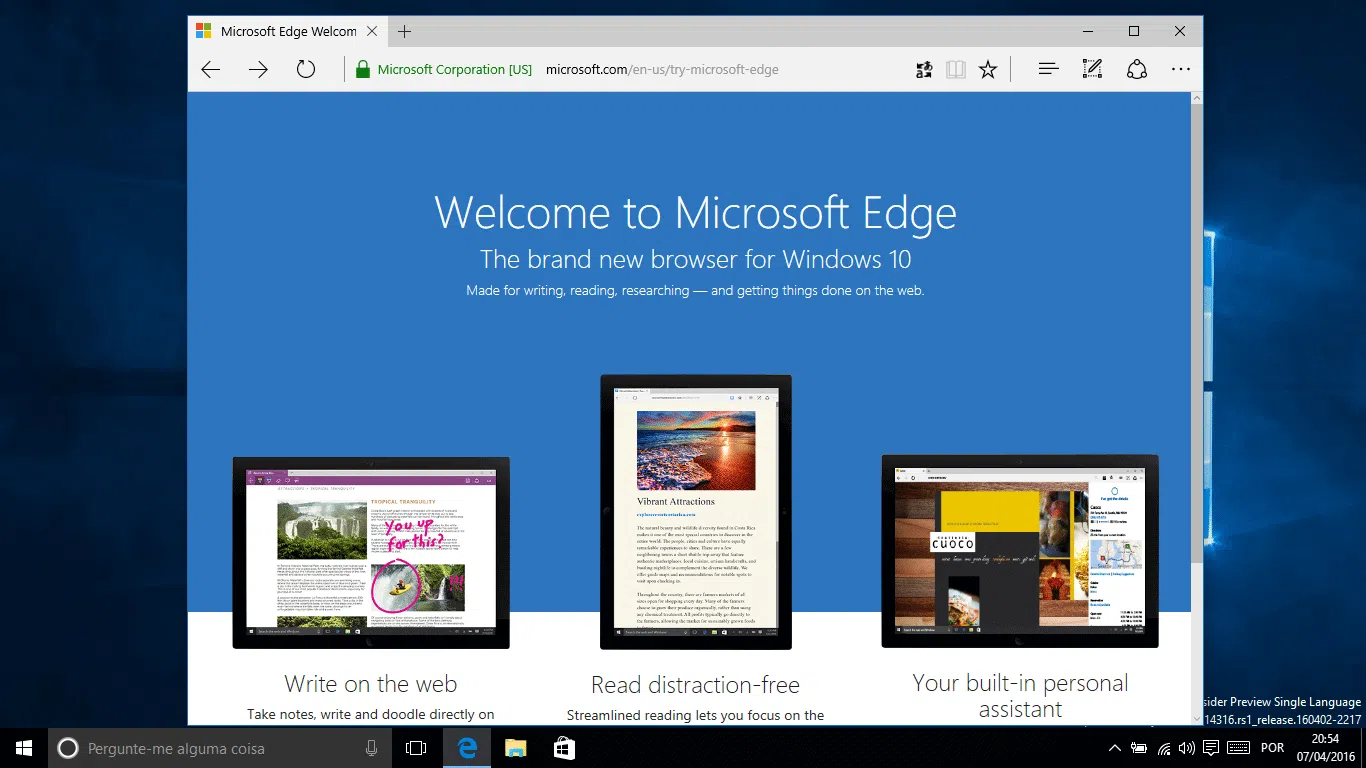Click the Vibrant Attractions tablet image
This screenshot has height=768, width=1366.
click(696, 512)
